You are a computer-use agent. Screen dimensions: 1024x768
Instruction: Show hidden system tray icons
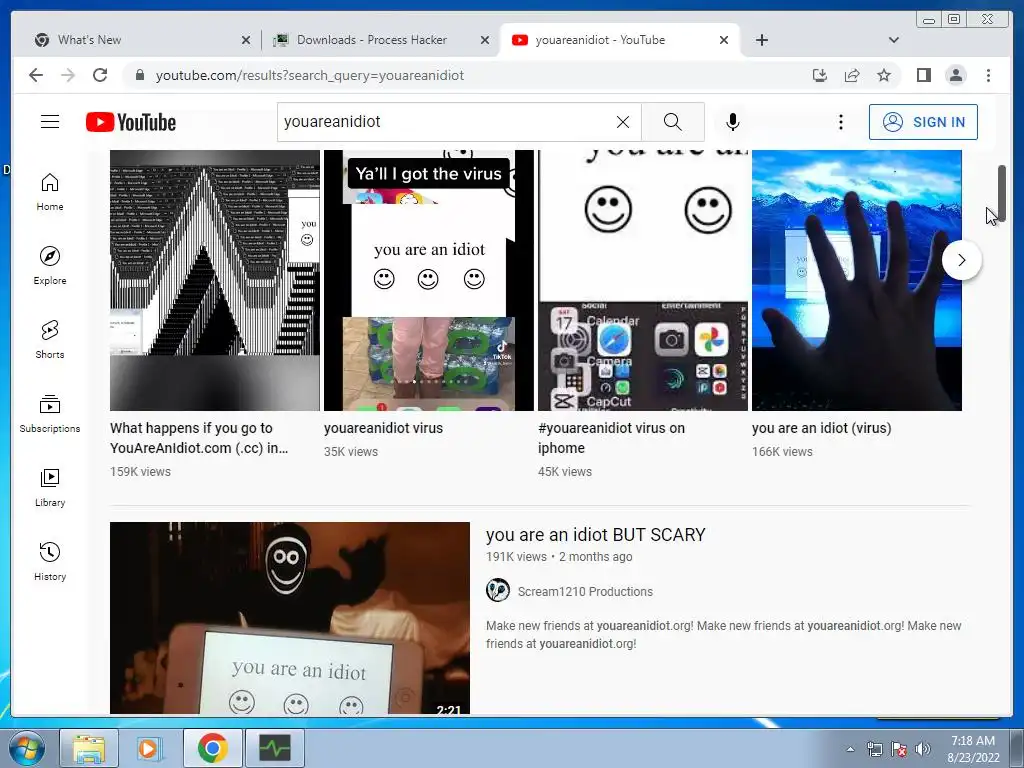pos(850,749)
